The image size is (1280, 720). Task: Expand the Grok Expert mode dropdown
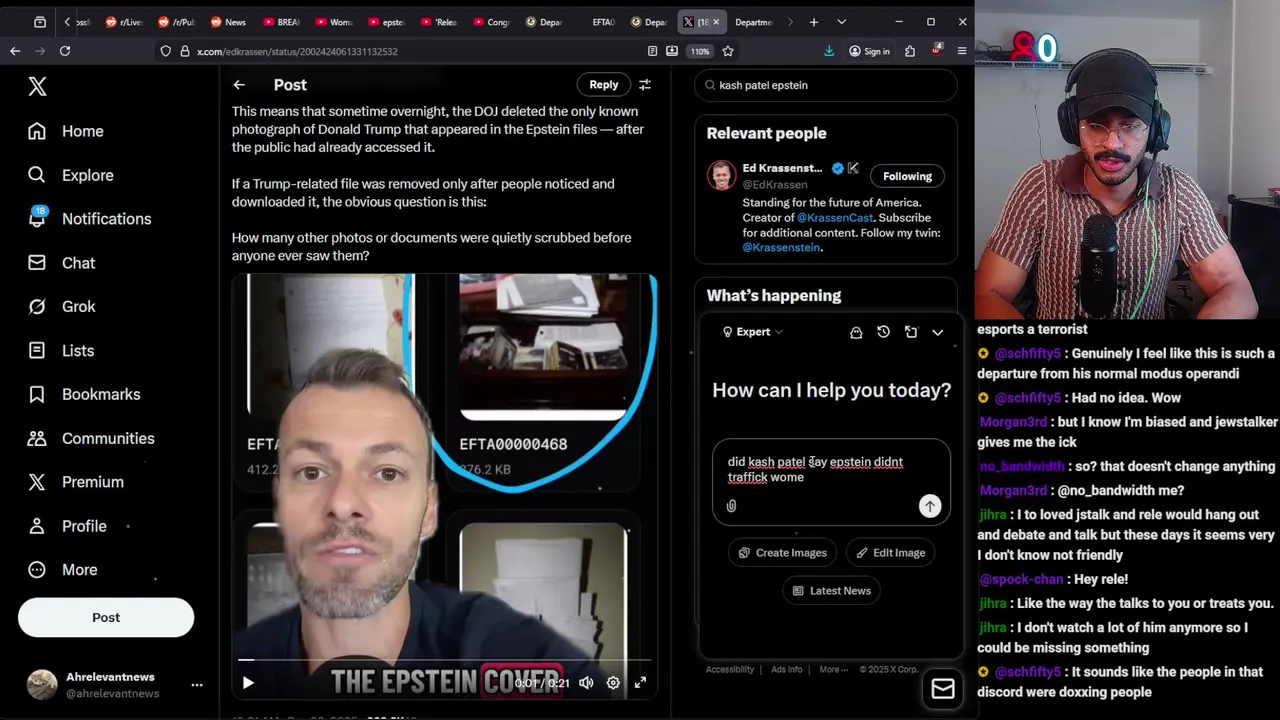click(753, 332)
